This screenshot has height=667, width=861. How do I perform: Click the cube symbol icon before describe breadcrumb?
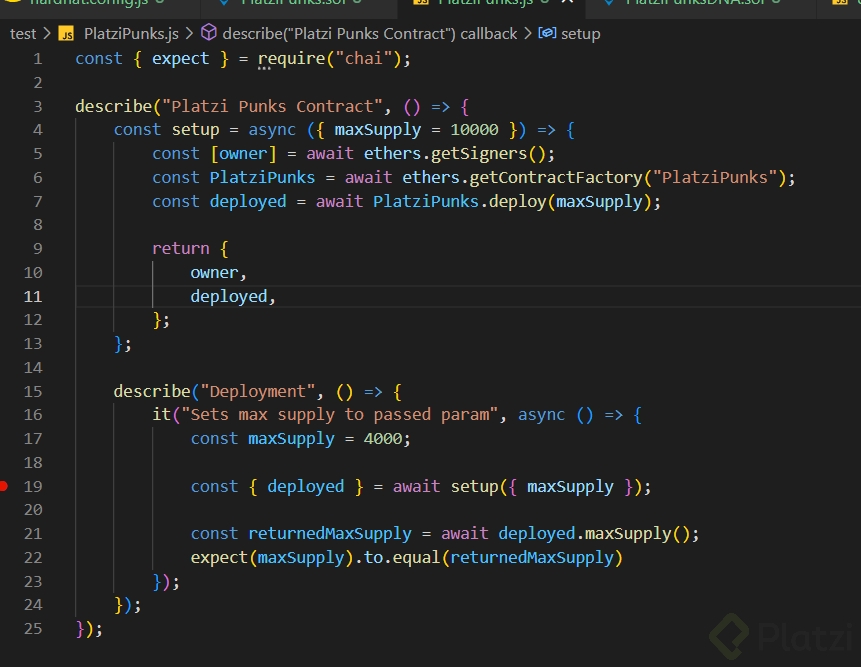pyautogui.click(x=209, y=33)
